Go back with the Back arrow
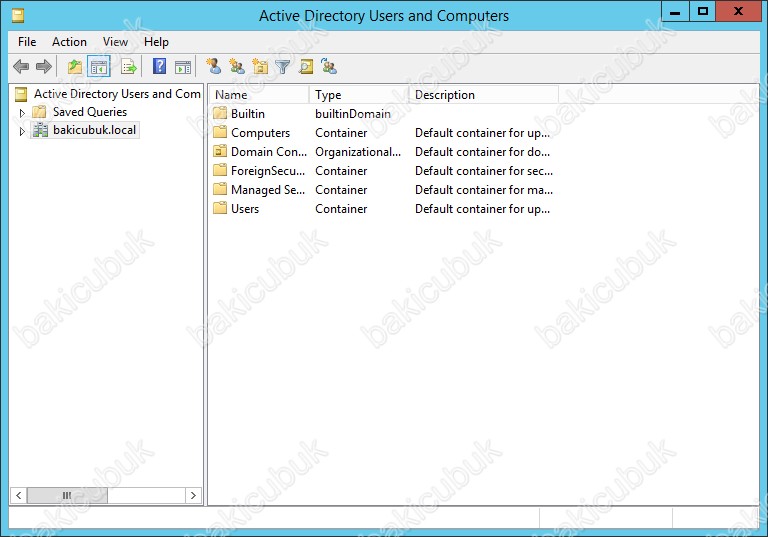Image resolution: width=768 pixels, height=537 pixels. point(21,66)
